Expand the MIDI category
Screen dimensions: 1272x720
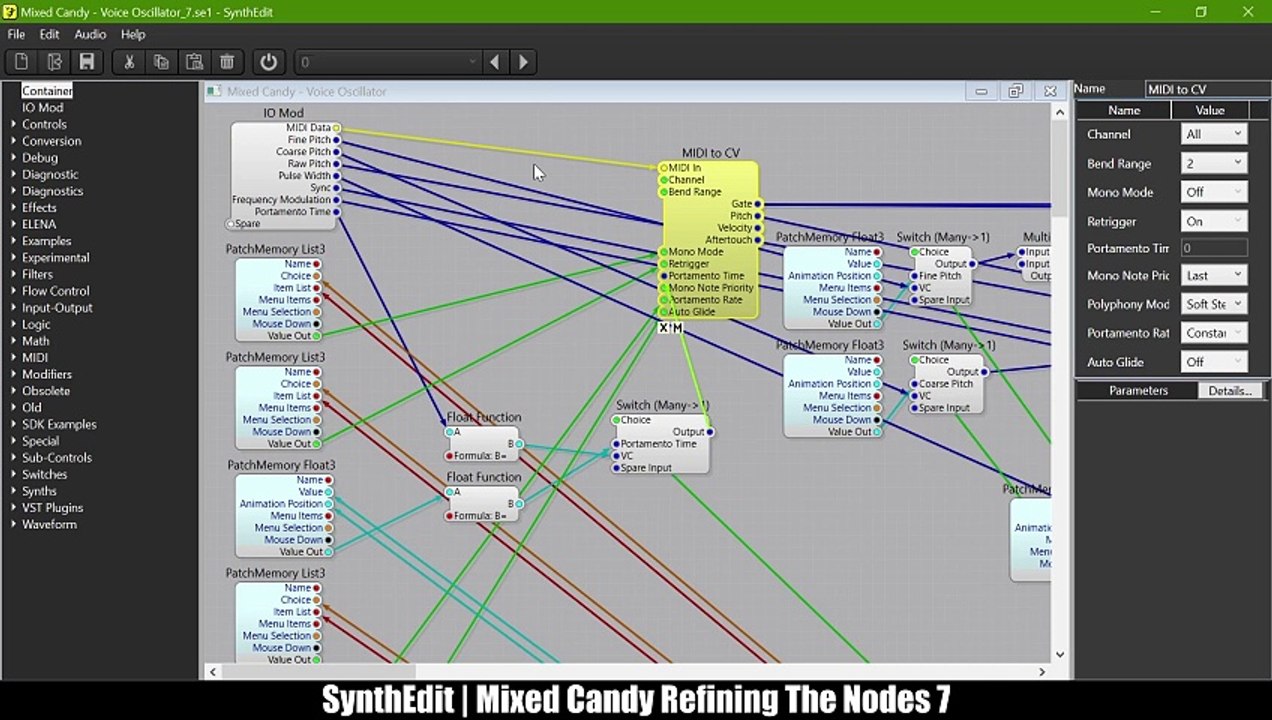(x=14, y=357)
